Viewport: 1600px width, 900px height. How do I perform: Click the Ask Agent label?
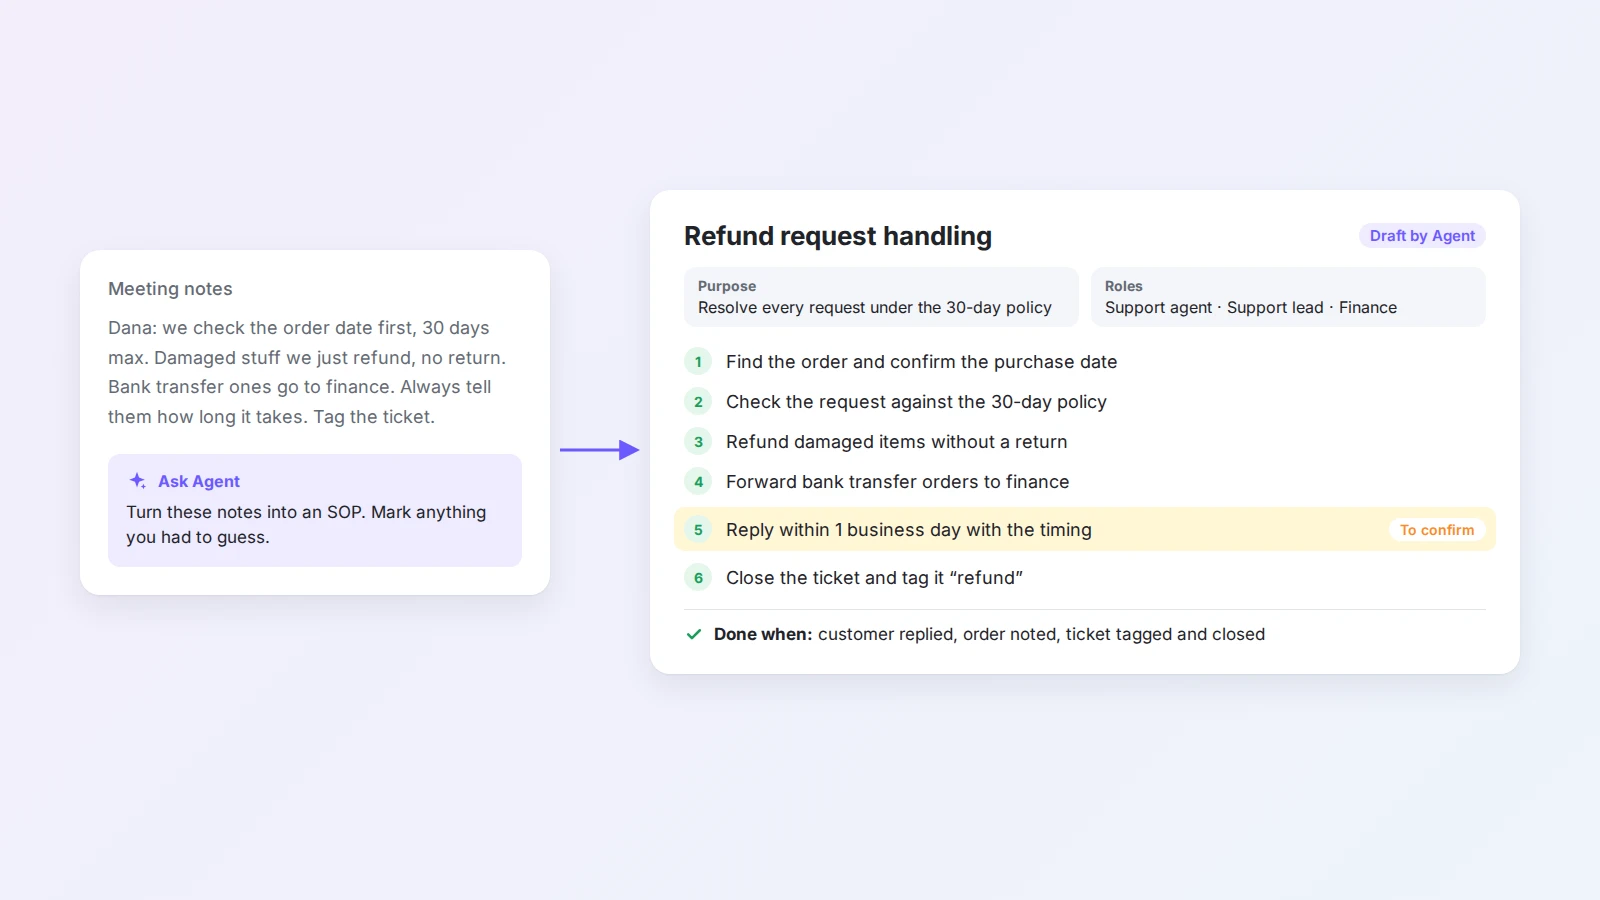pyautogui.click(x=199, y=481)
